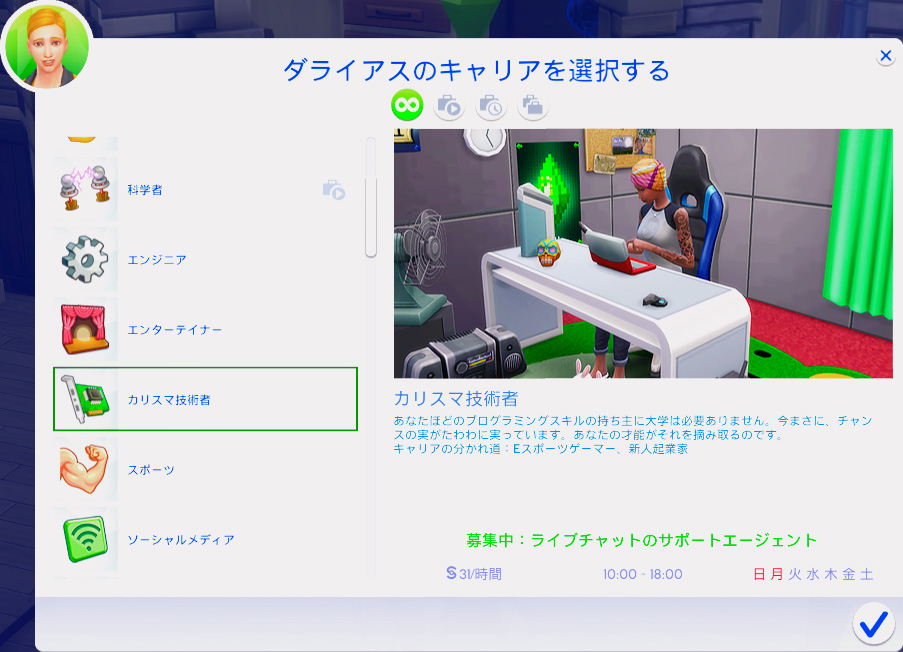Click the engineer gear icon
The image size is (903, 652).
pyautogui.click(x=85, y=259)
